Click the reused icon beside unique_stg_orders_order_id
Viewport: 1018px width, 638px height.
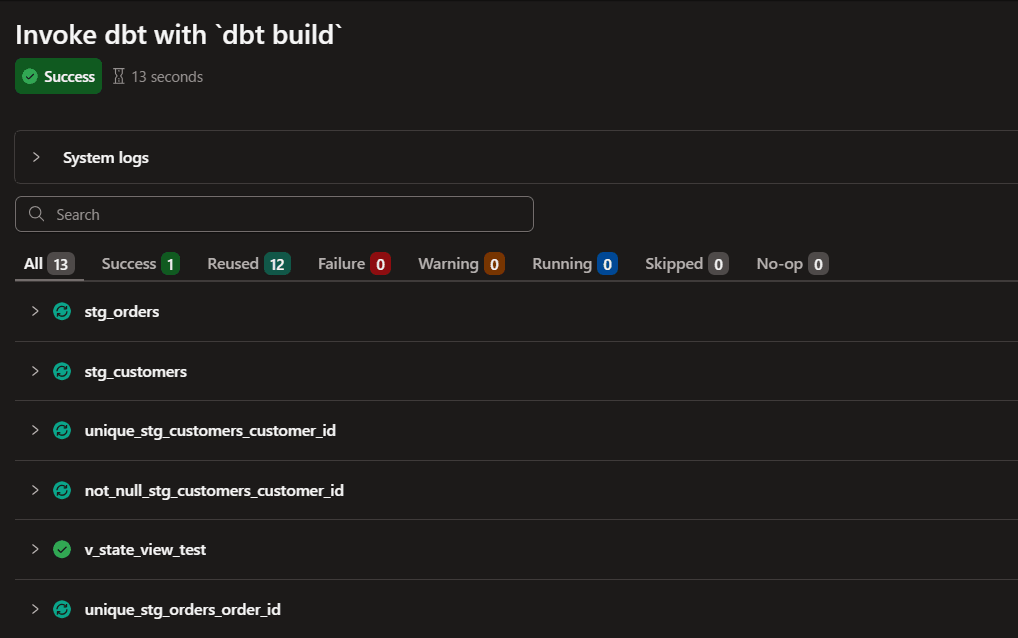(62, 609)
